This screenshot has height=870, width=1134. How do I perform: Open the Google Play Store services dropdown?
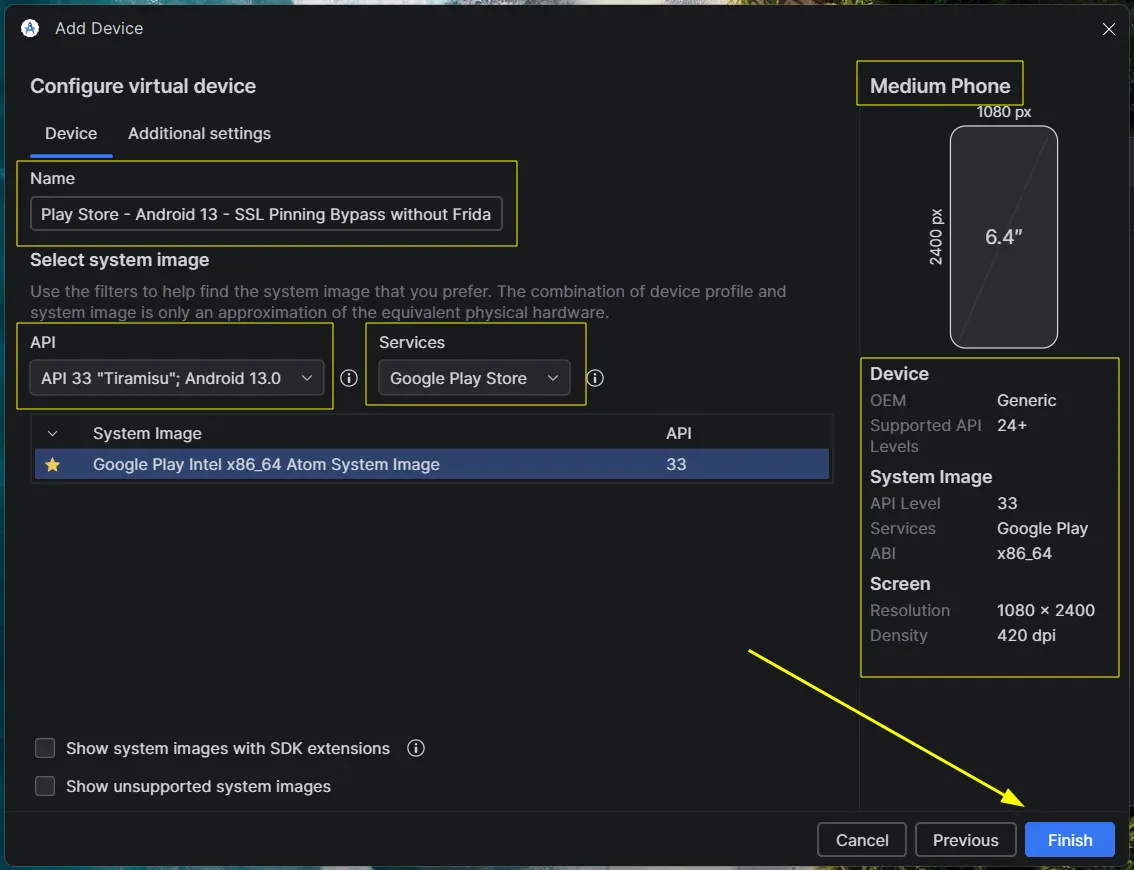[x=474, y=378]
